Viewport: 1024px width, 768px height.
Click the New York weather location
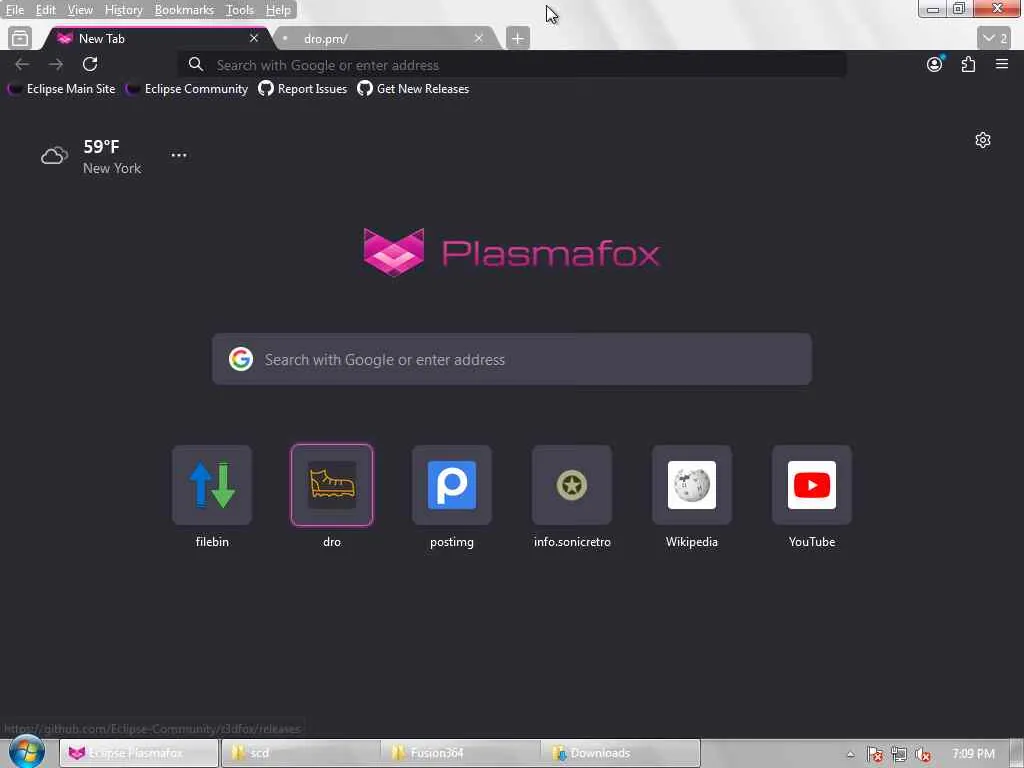coord(112,168)
